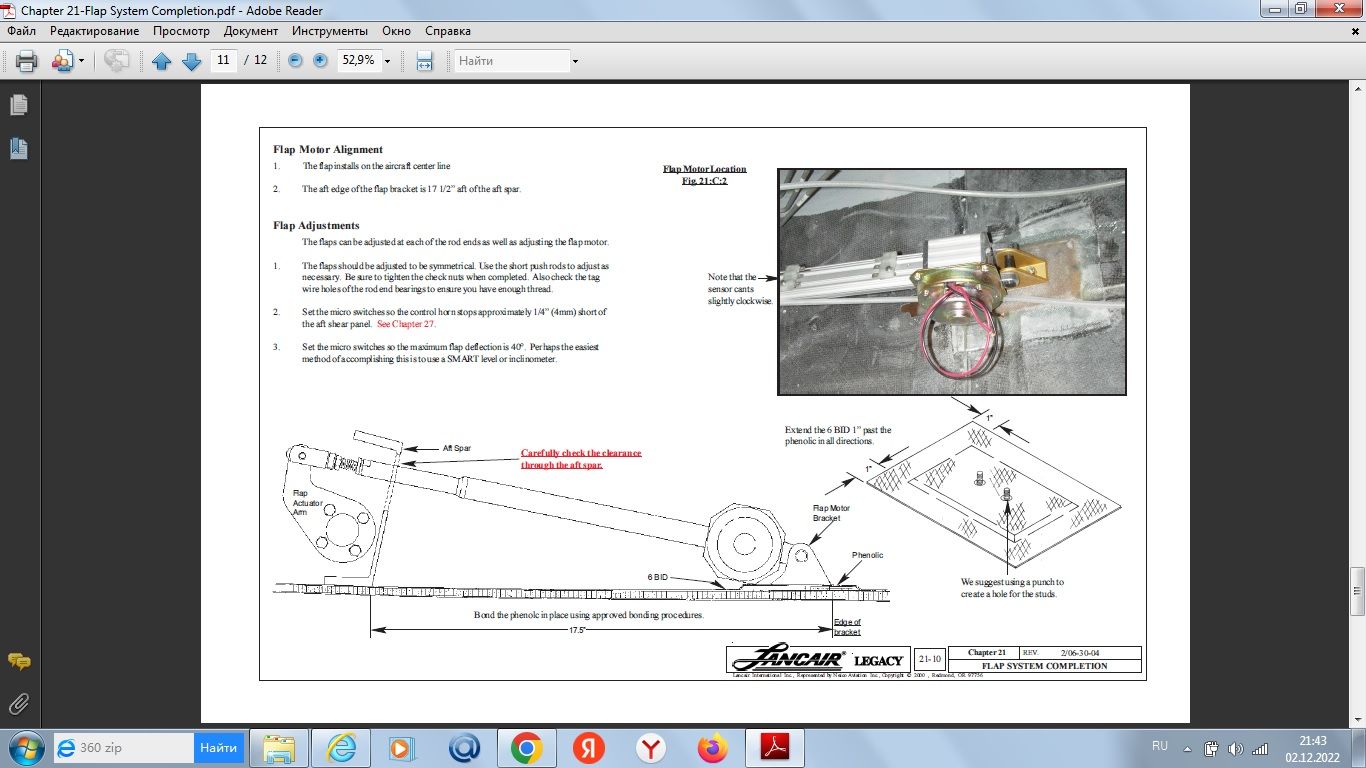The image size is (1366, 768).
Task: Expand the collaborate icon dropdown arrow
Action: 82,61
